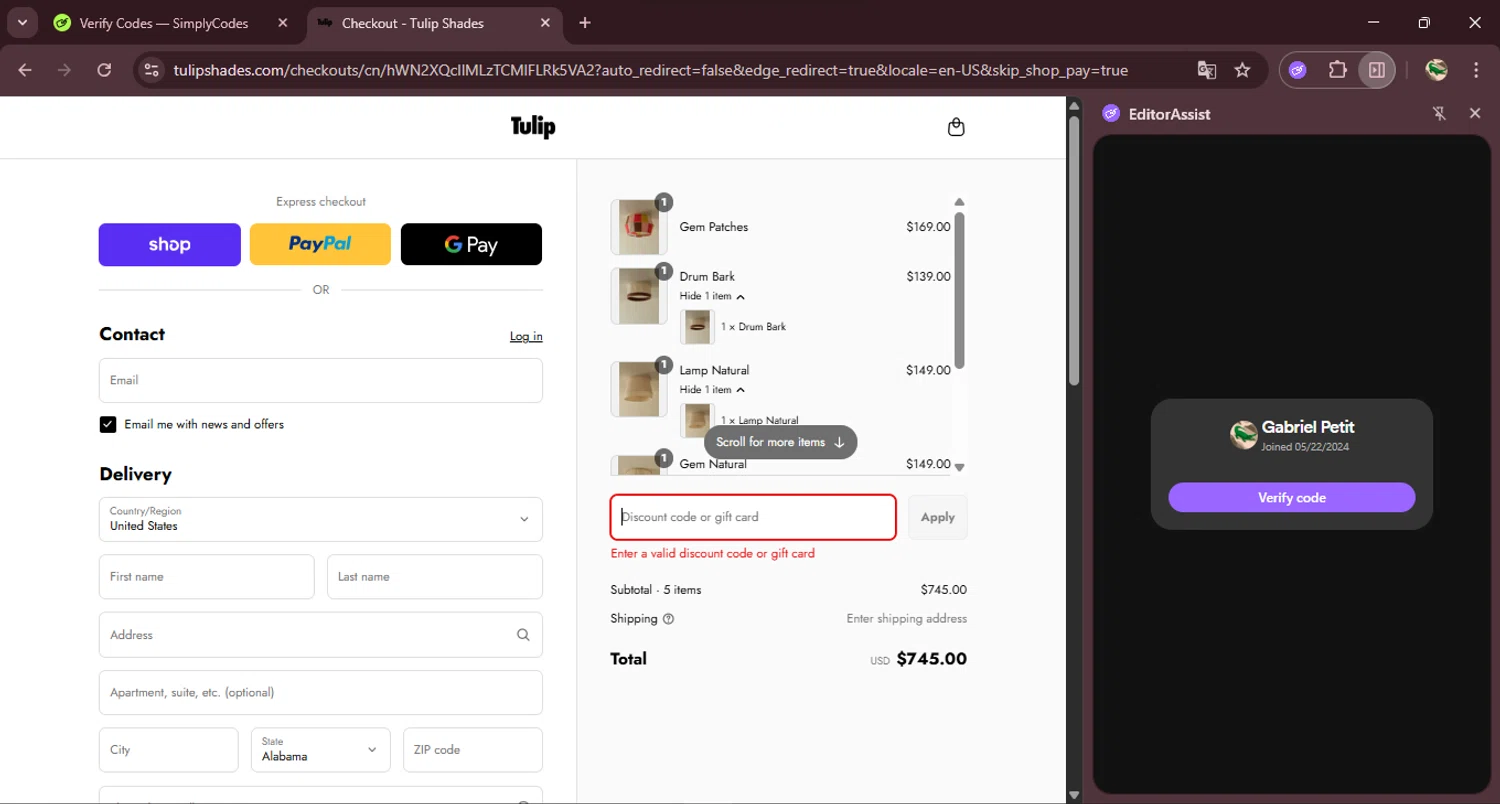Toggle the browser side panel icon
The image size is (1500, 804).
point(1377,70)
